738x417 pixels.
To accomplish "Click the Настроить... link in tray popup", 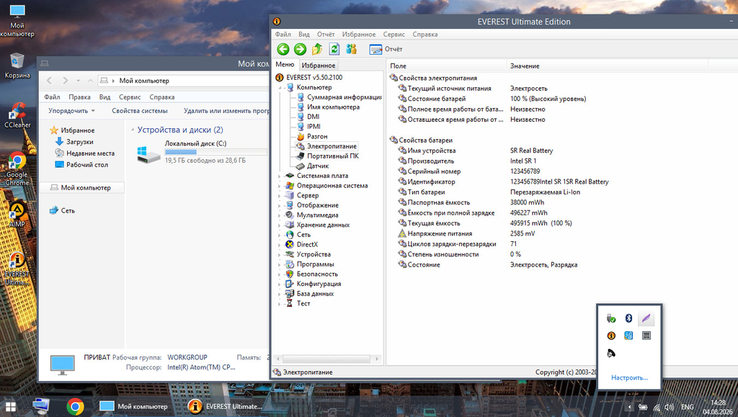I will click(x=629, y=377).
